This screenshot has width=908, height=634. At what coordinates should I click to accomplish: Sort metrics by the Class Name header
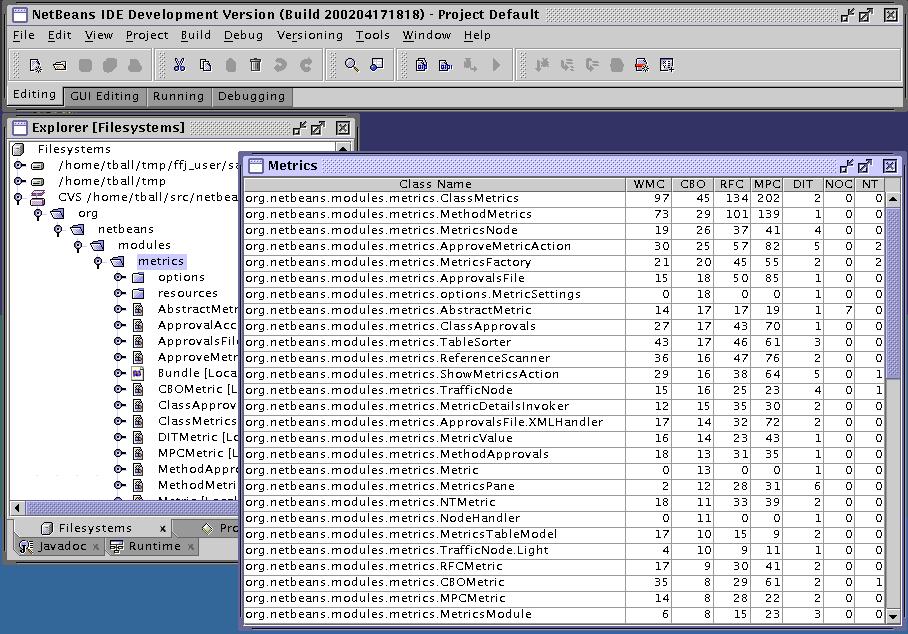coord(435,184)
